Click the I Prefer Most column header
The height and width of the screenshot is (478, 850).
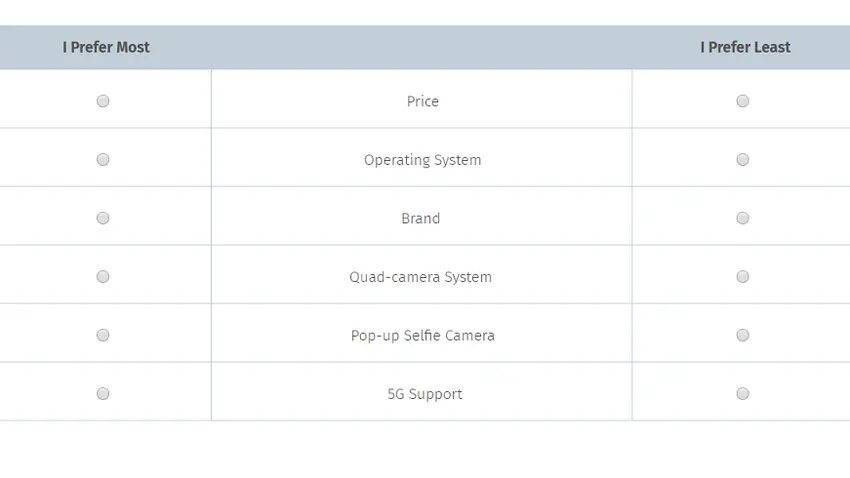106,47
